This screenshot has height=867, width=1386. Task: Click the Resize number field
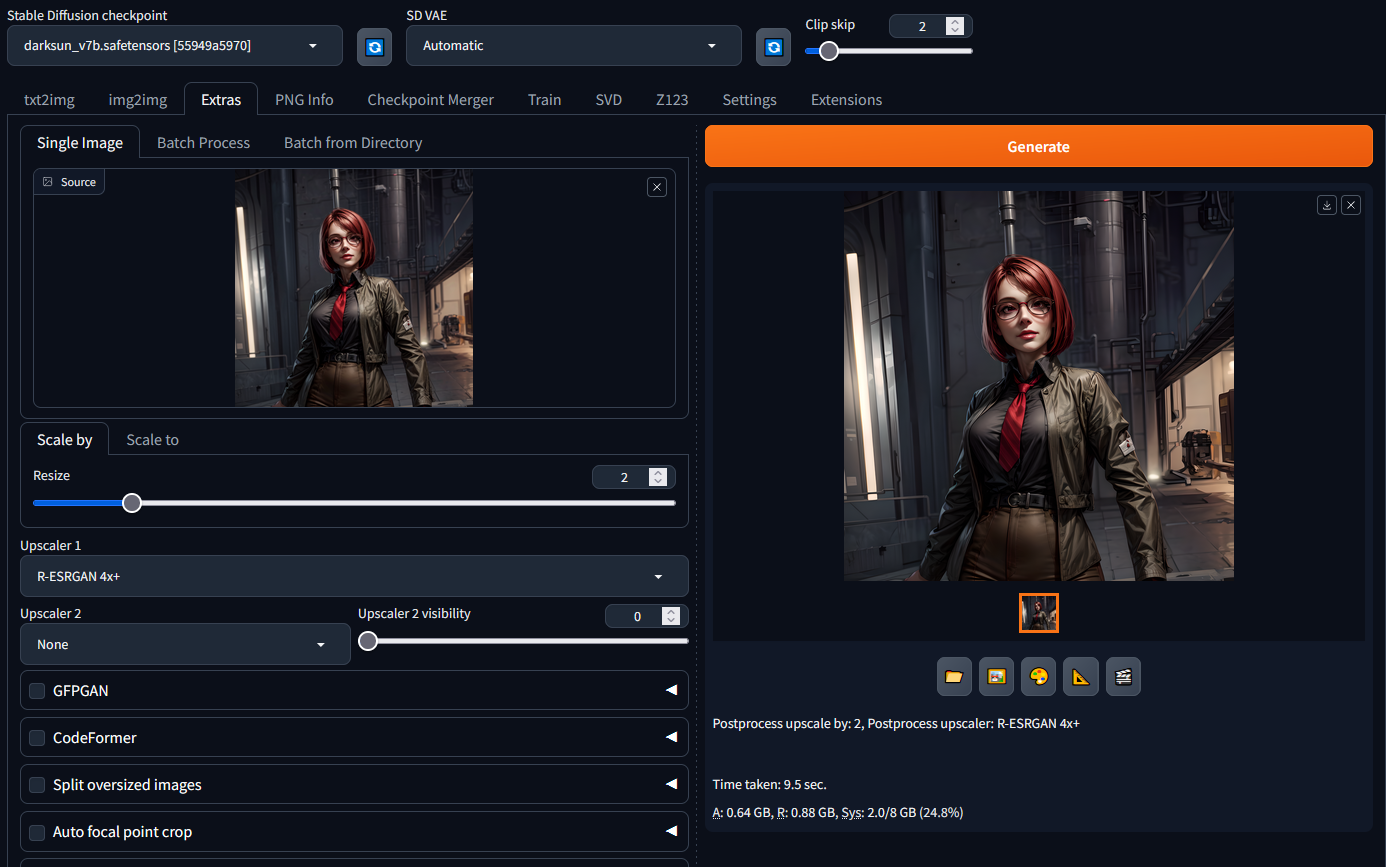coord(624,477)
